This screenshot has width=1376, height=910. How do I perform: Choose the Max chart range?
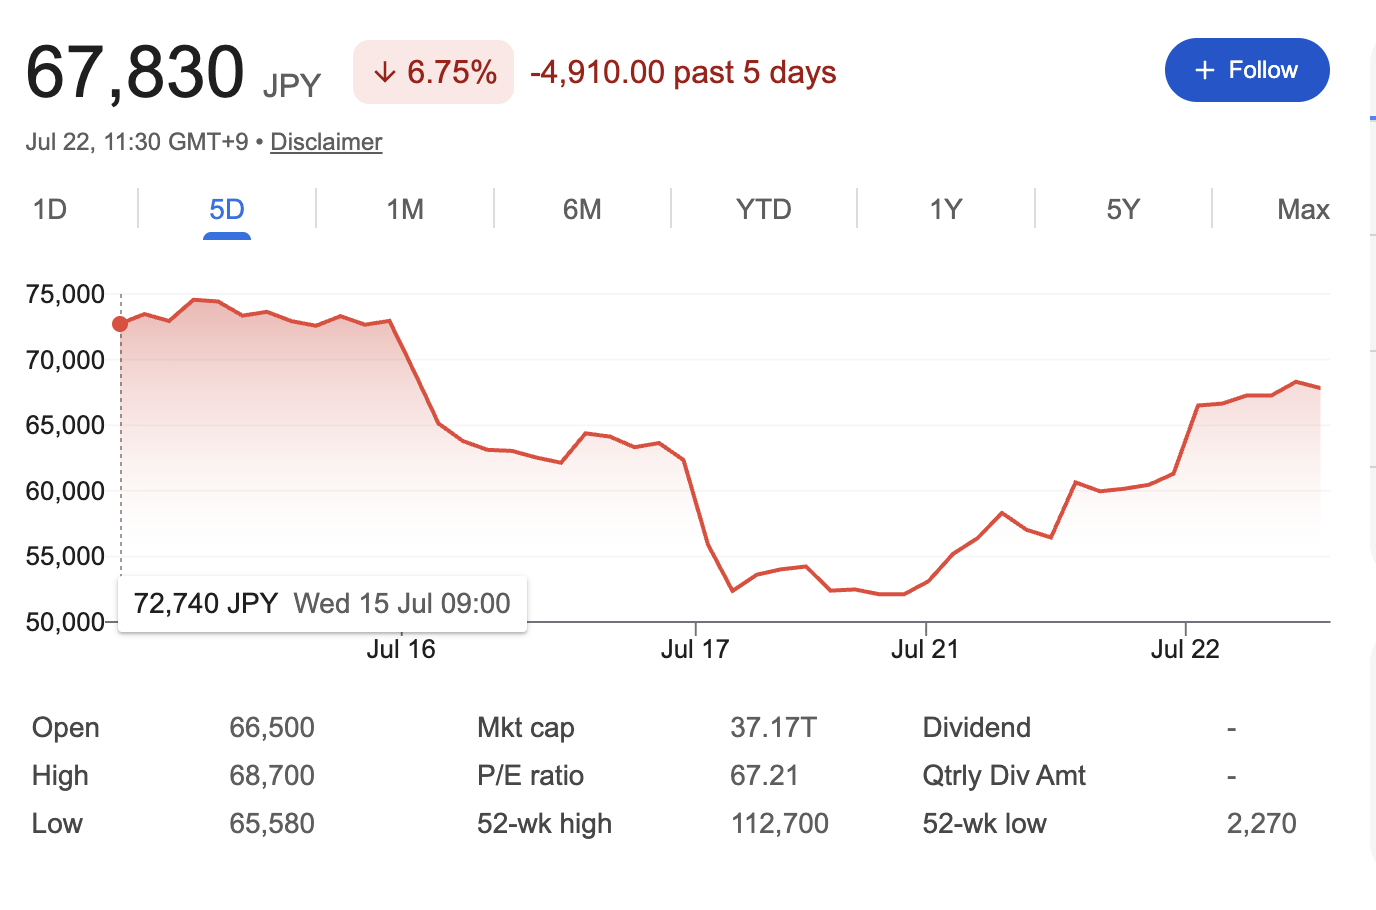click(1303, 209)
